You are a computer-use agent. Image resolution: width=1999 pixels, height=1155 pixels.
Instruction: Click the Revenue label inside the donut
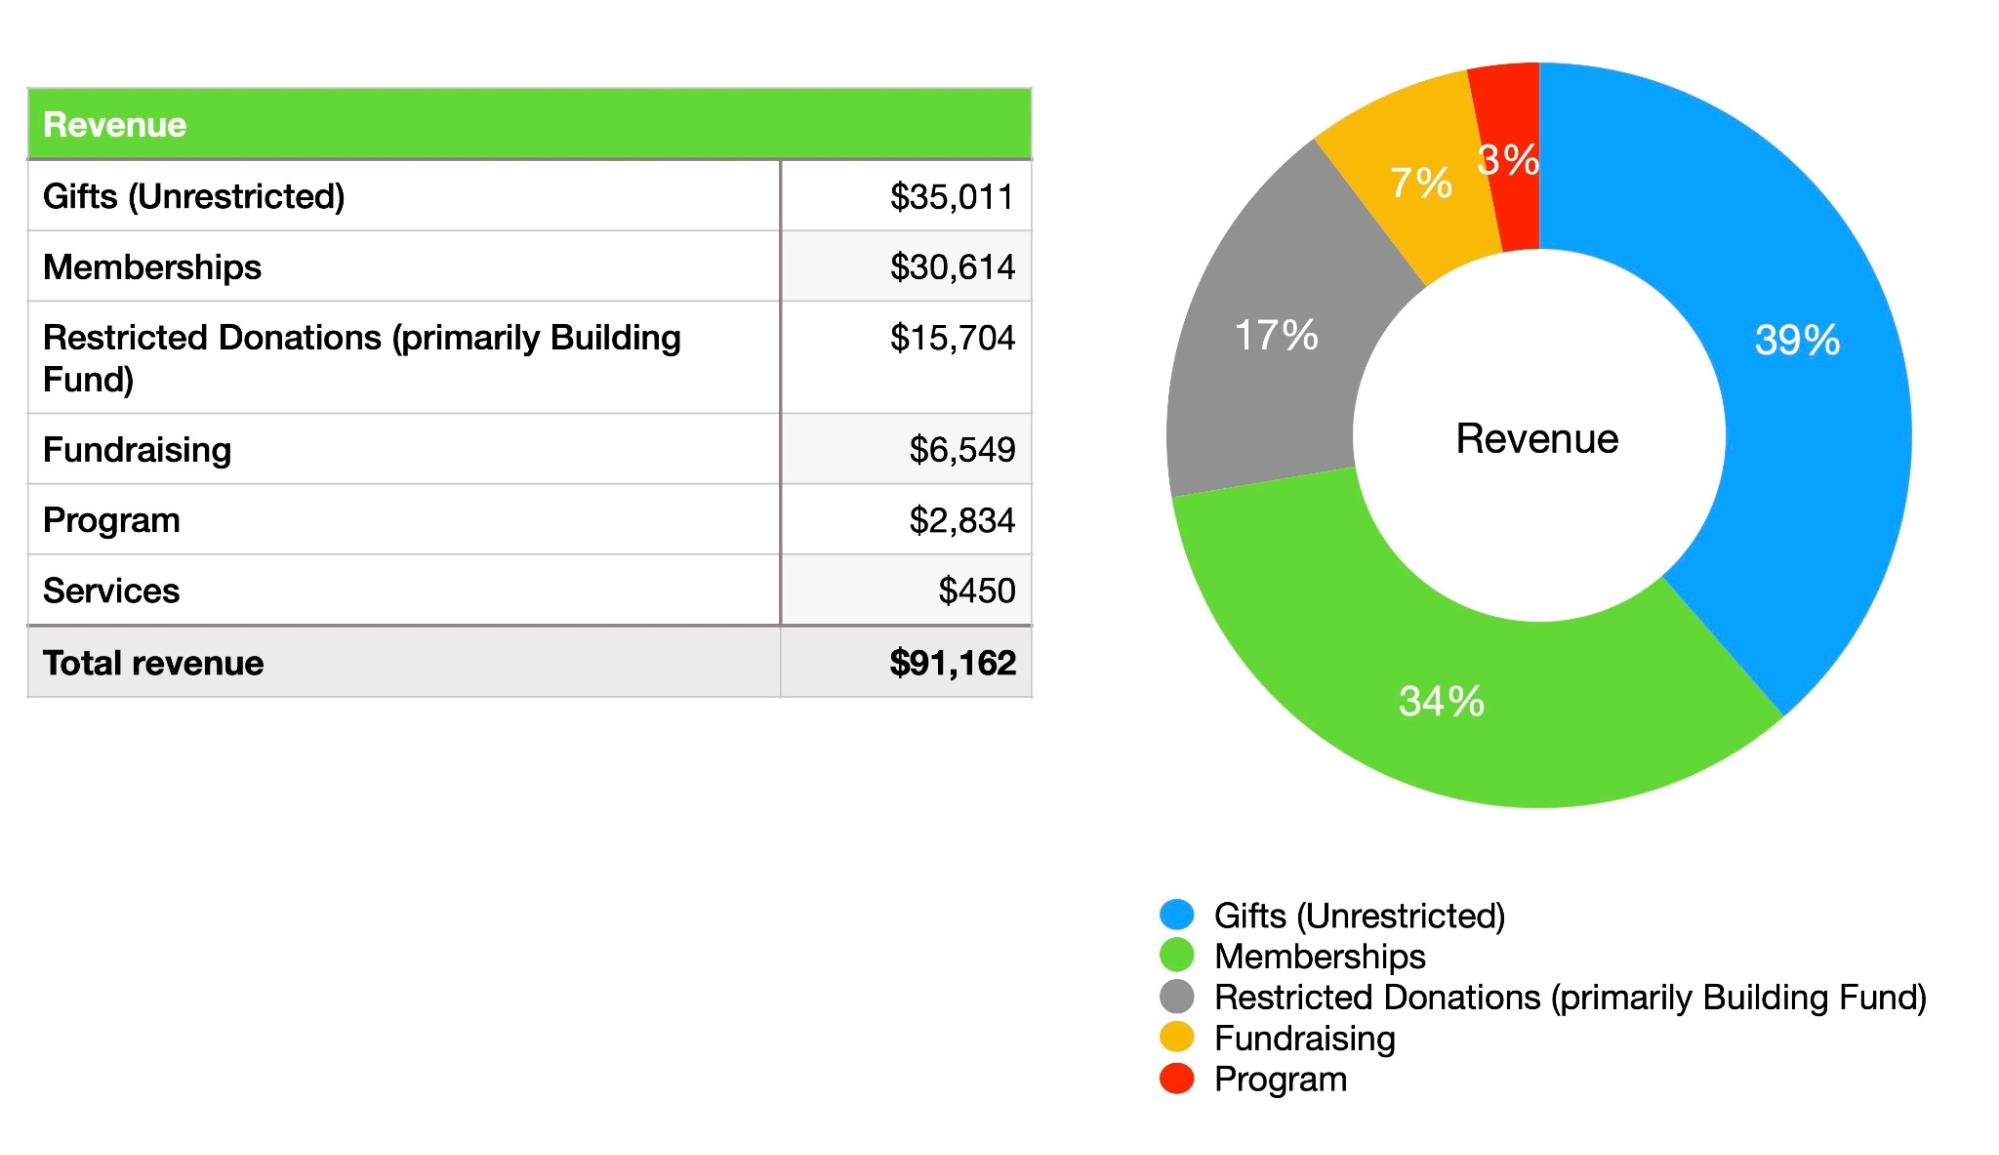pos(1540,435)
